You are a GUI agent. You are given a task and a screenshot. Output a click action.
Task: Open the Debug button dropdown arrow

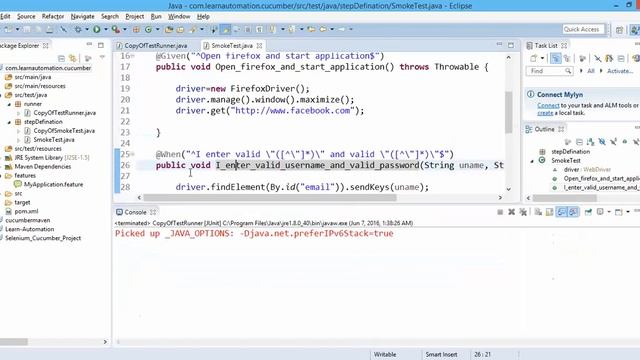[87, 29]
